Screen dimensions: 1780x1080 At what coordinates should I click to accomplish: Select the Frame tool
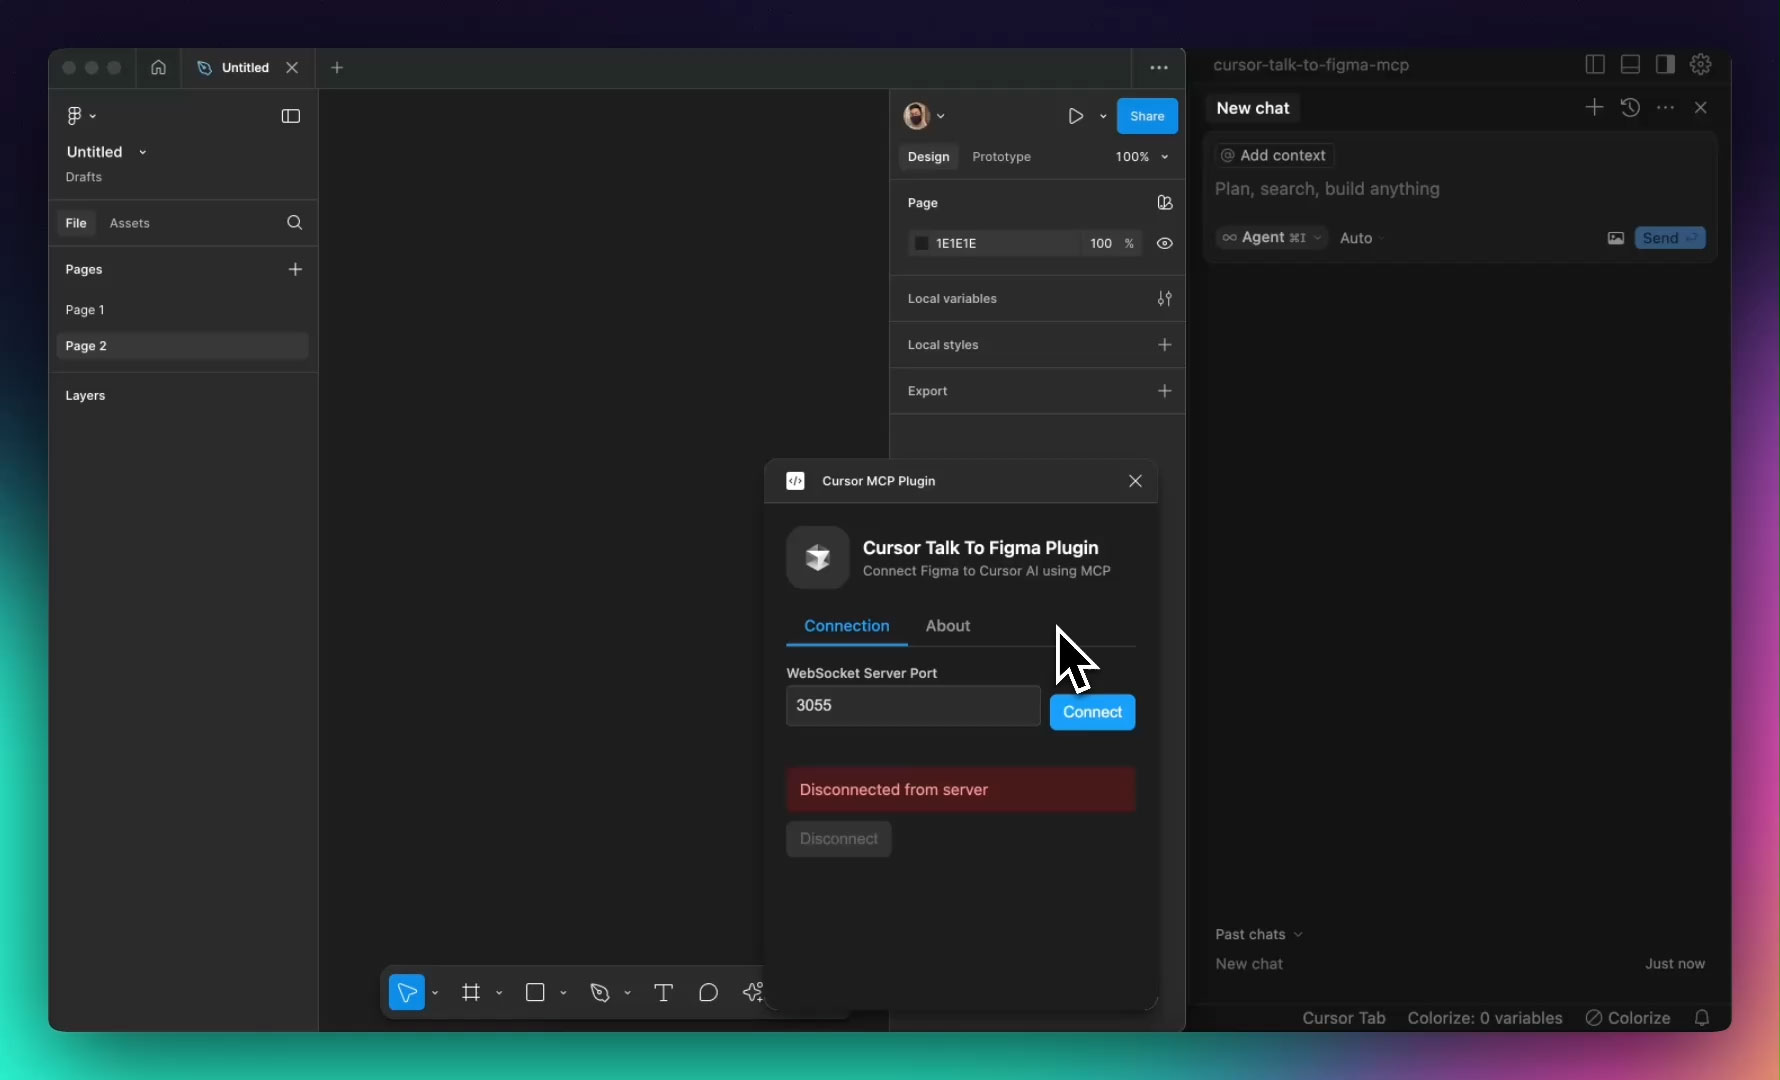pyautogui.click(x=471, y=992)
